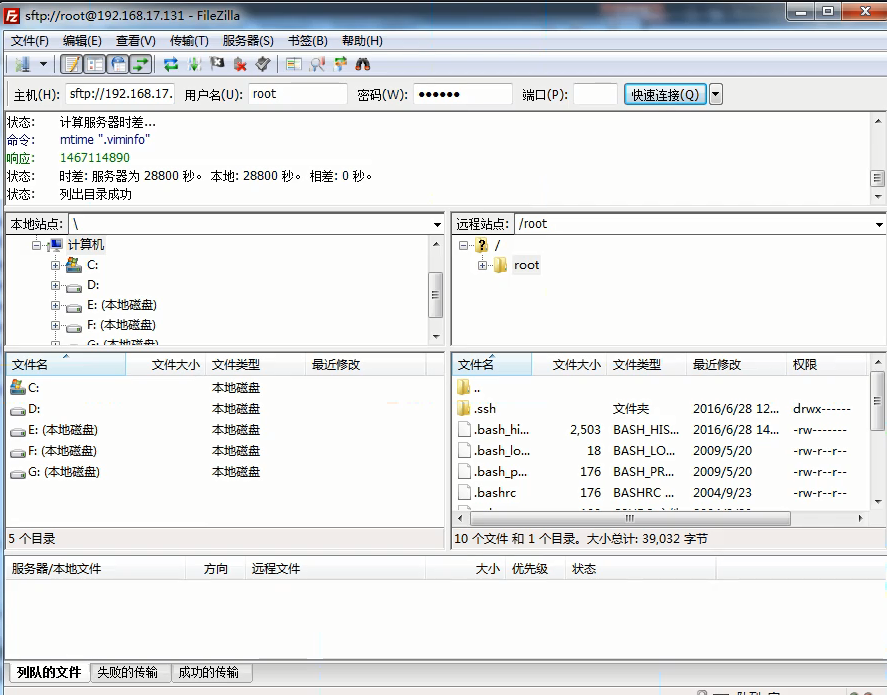
Task: Click the 端口(P) port field
Action: [595, 94]
